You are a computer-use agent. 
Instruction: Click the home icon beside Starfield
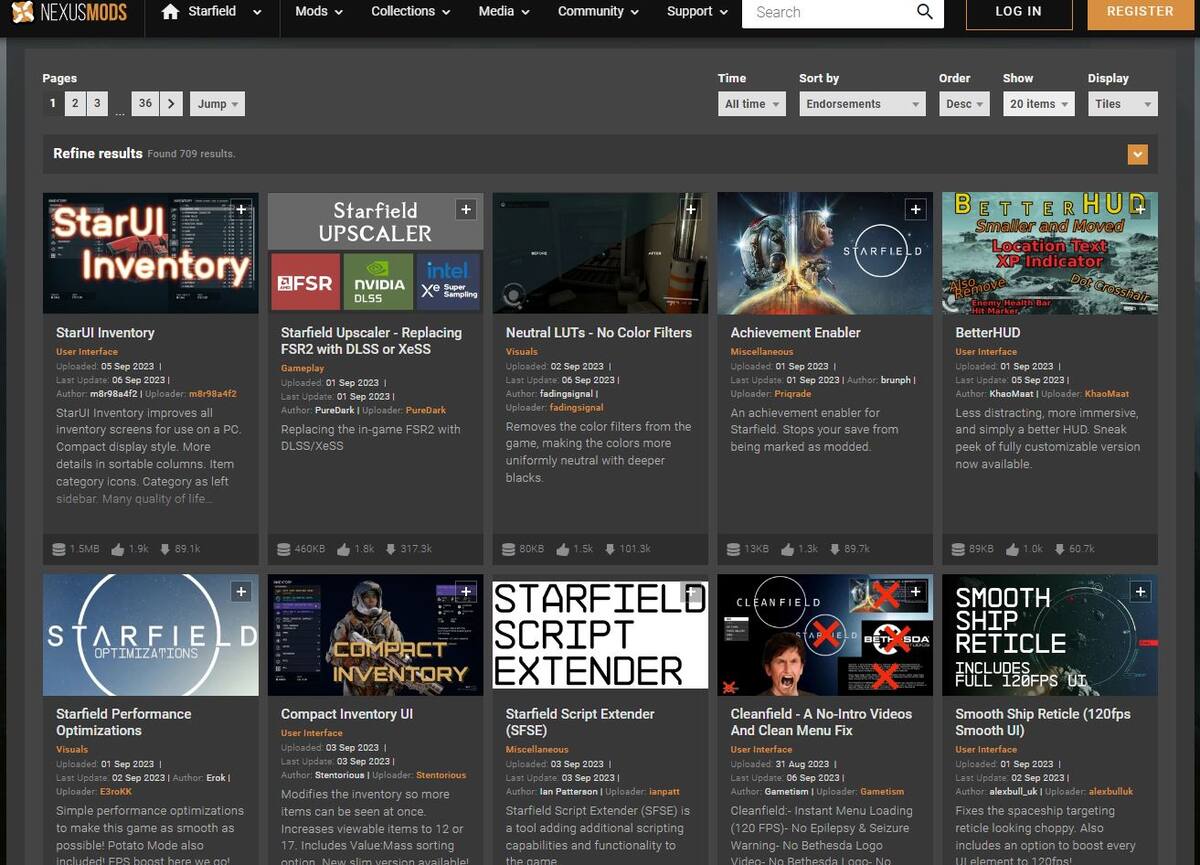coord(170,12)
